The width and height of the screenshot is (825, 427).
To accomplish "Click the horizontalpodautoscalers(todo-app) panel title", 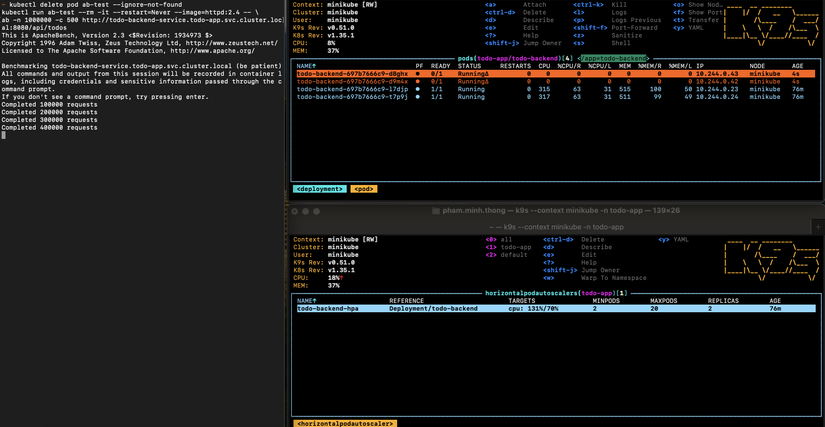I will pyautogui.click(x=556, y=293).
